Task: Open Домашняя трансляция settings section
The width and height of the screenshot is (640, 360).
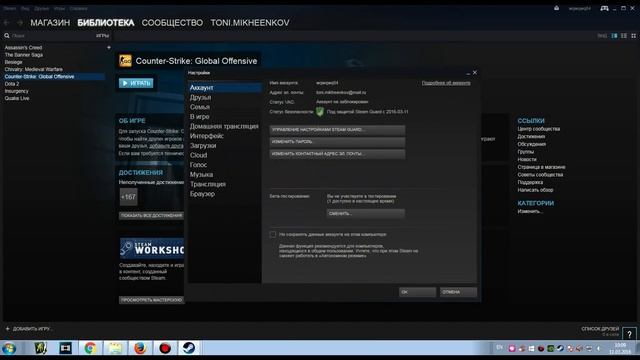Action: click(x=224, y=127)
